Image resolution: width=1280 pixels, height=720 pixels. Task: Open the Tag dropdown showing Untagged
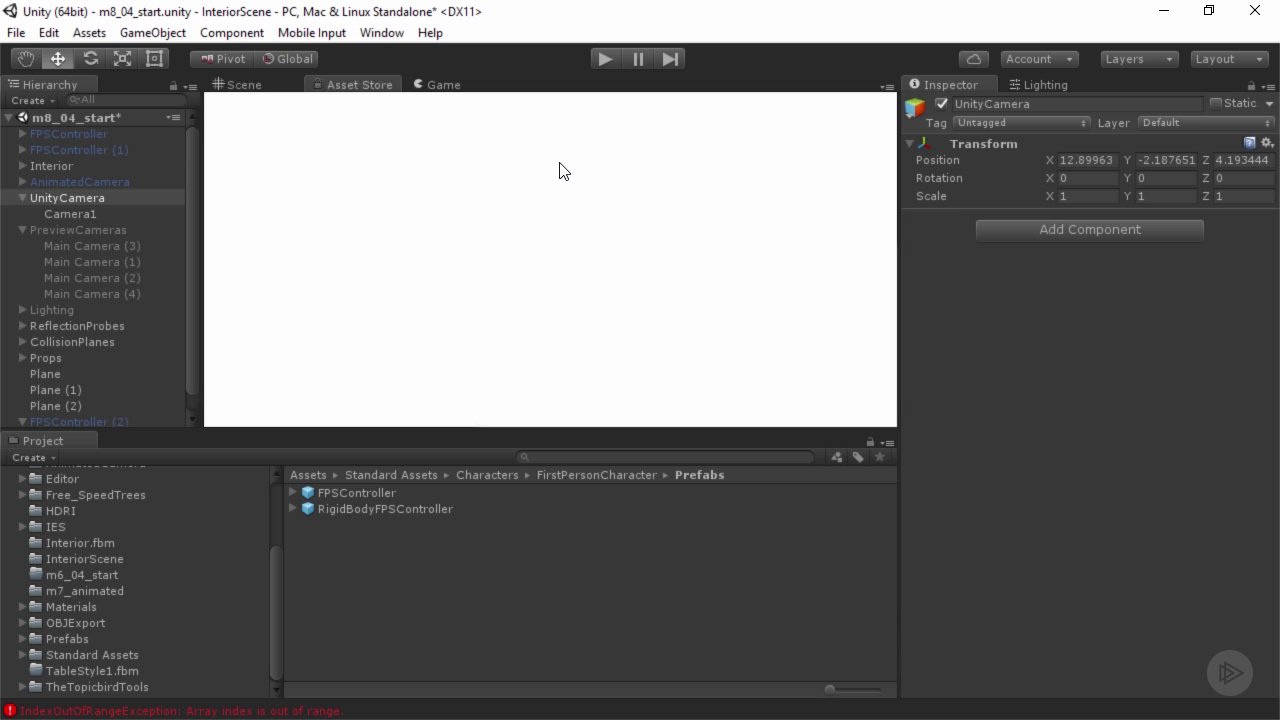[1021, 123]
